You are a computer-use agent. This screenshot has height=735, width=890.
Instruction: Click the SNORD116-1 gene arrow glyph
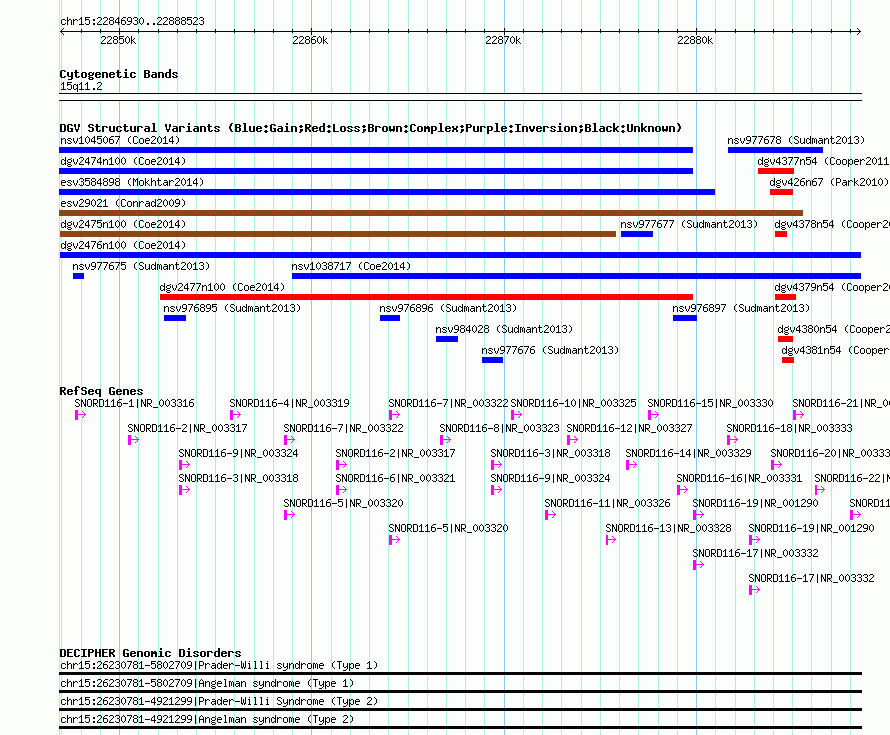point(80,415)
